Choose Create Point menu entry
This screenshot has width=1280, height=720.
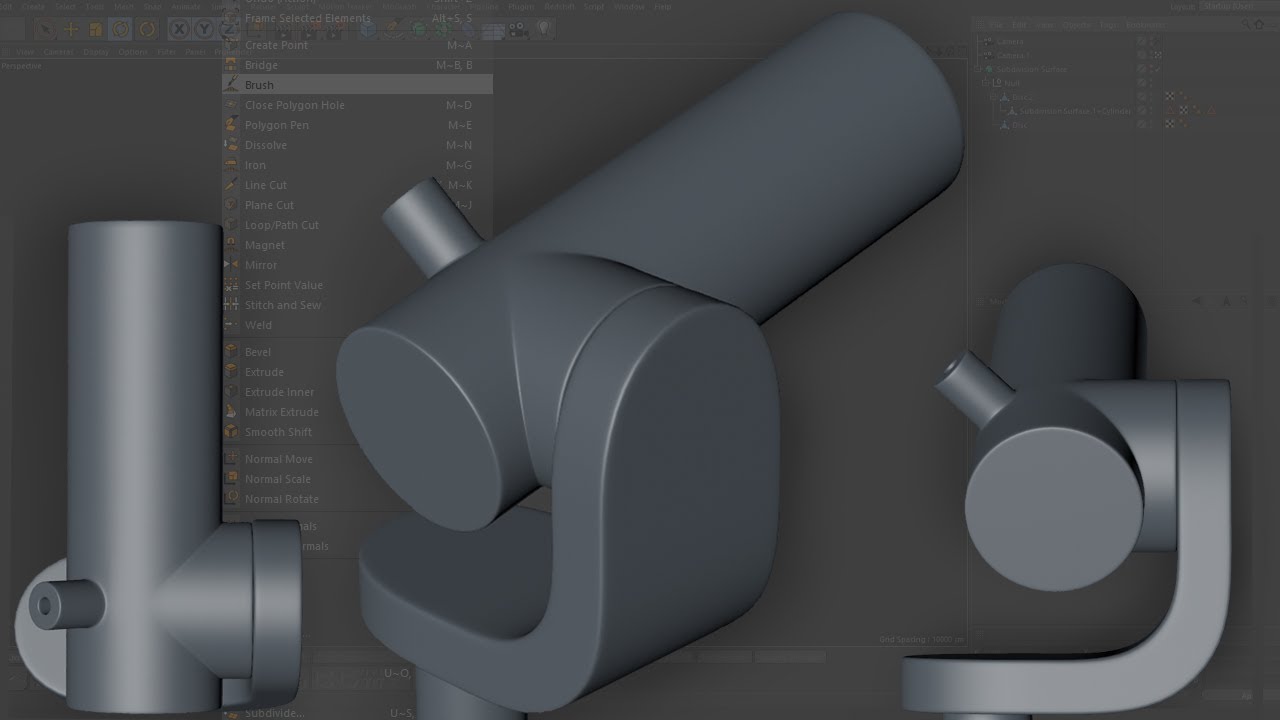[276, 45]
